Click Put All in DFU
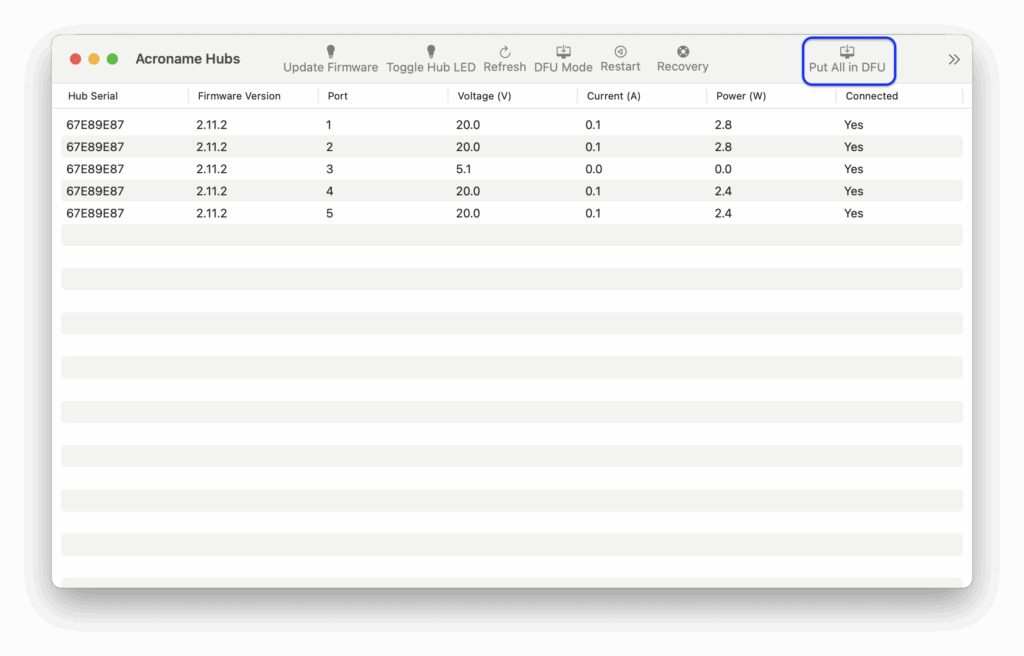Viewport: 1024px width, 656px height. click(848, 60)
